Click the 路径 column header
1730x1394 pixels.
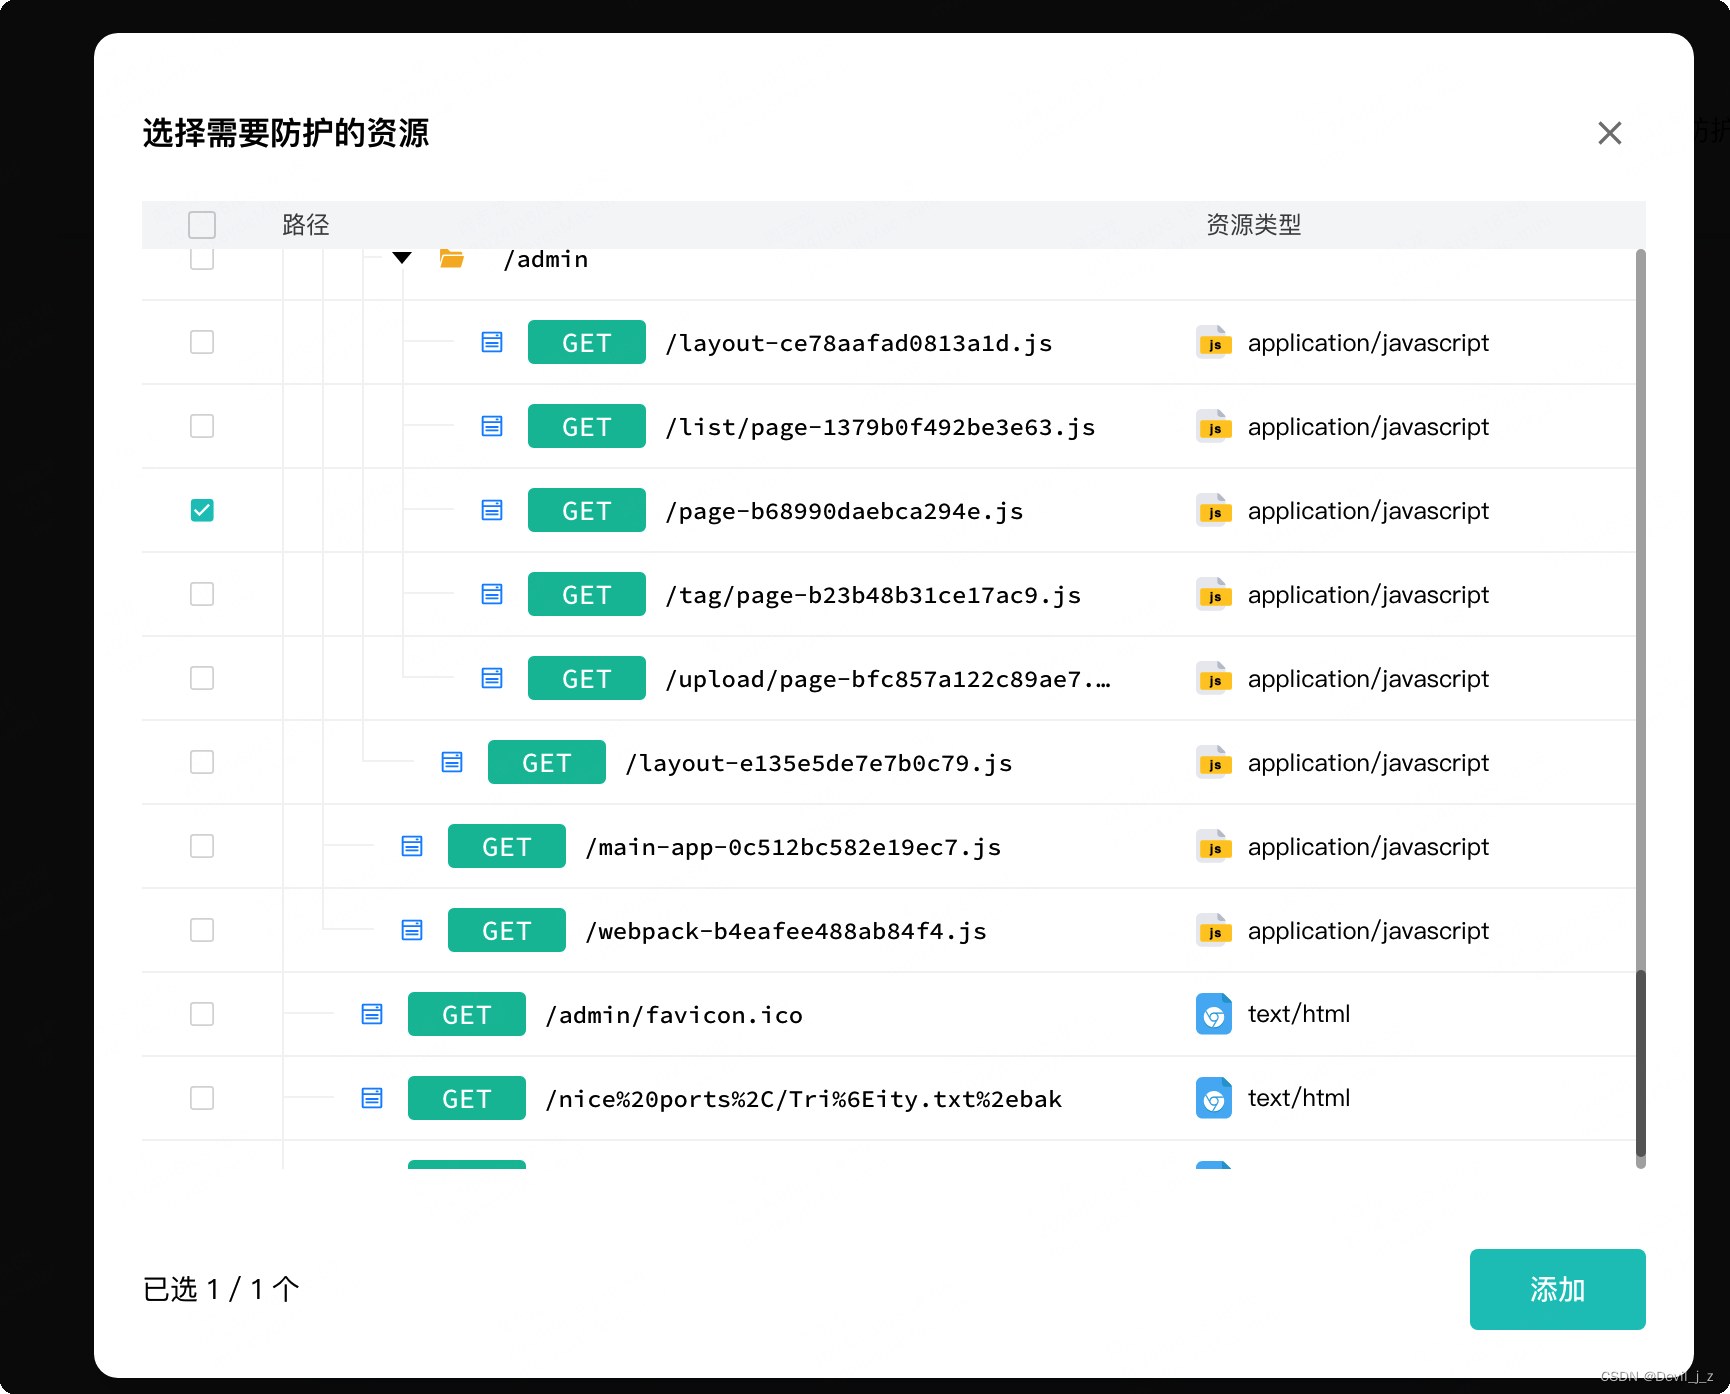[306, 225]
